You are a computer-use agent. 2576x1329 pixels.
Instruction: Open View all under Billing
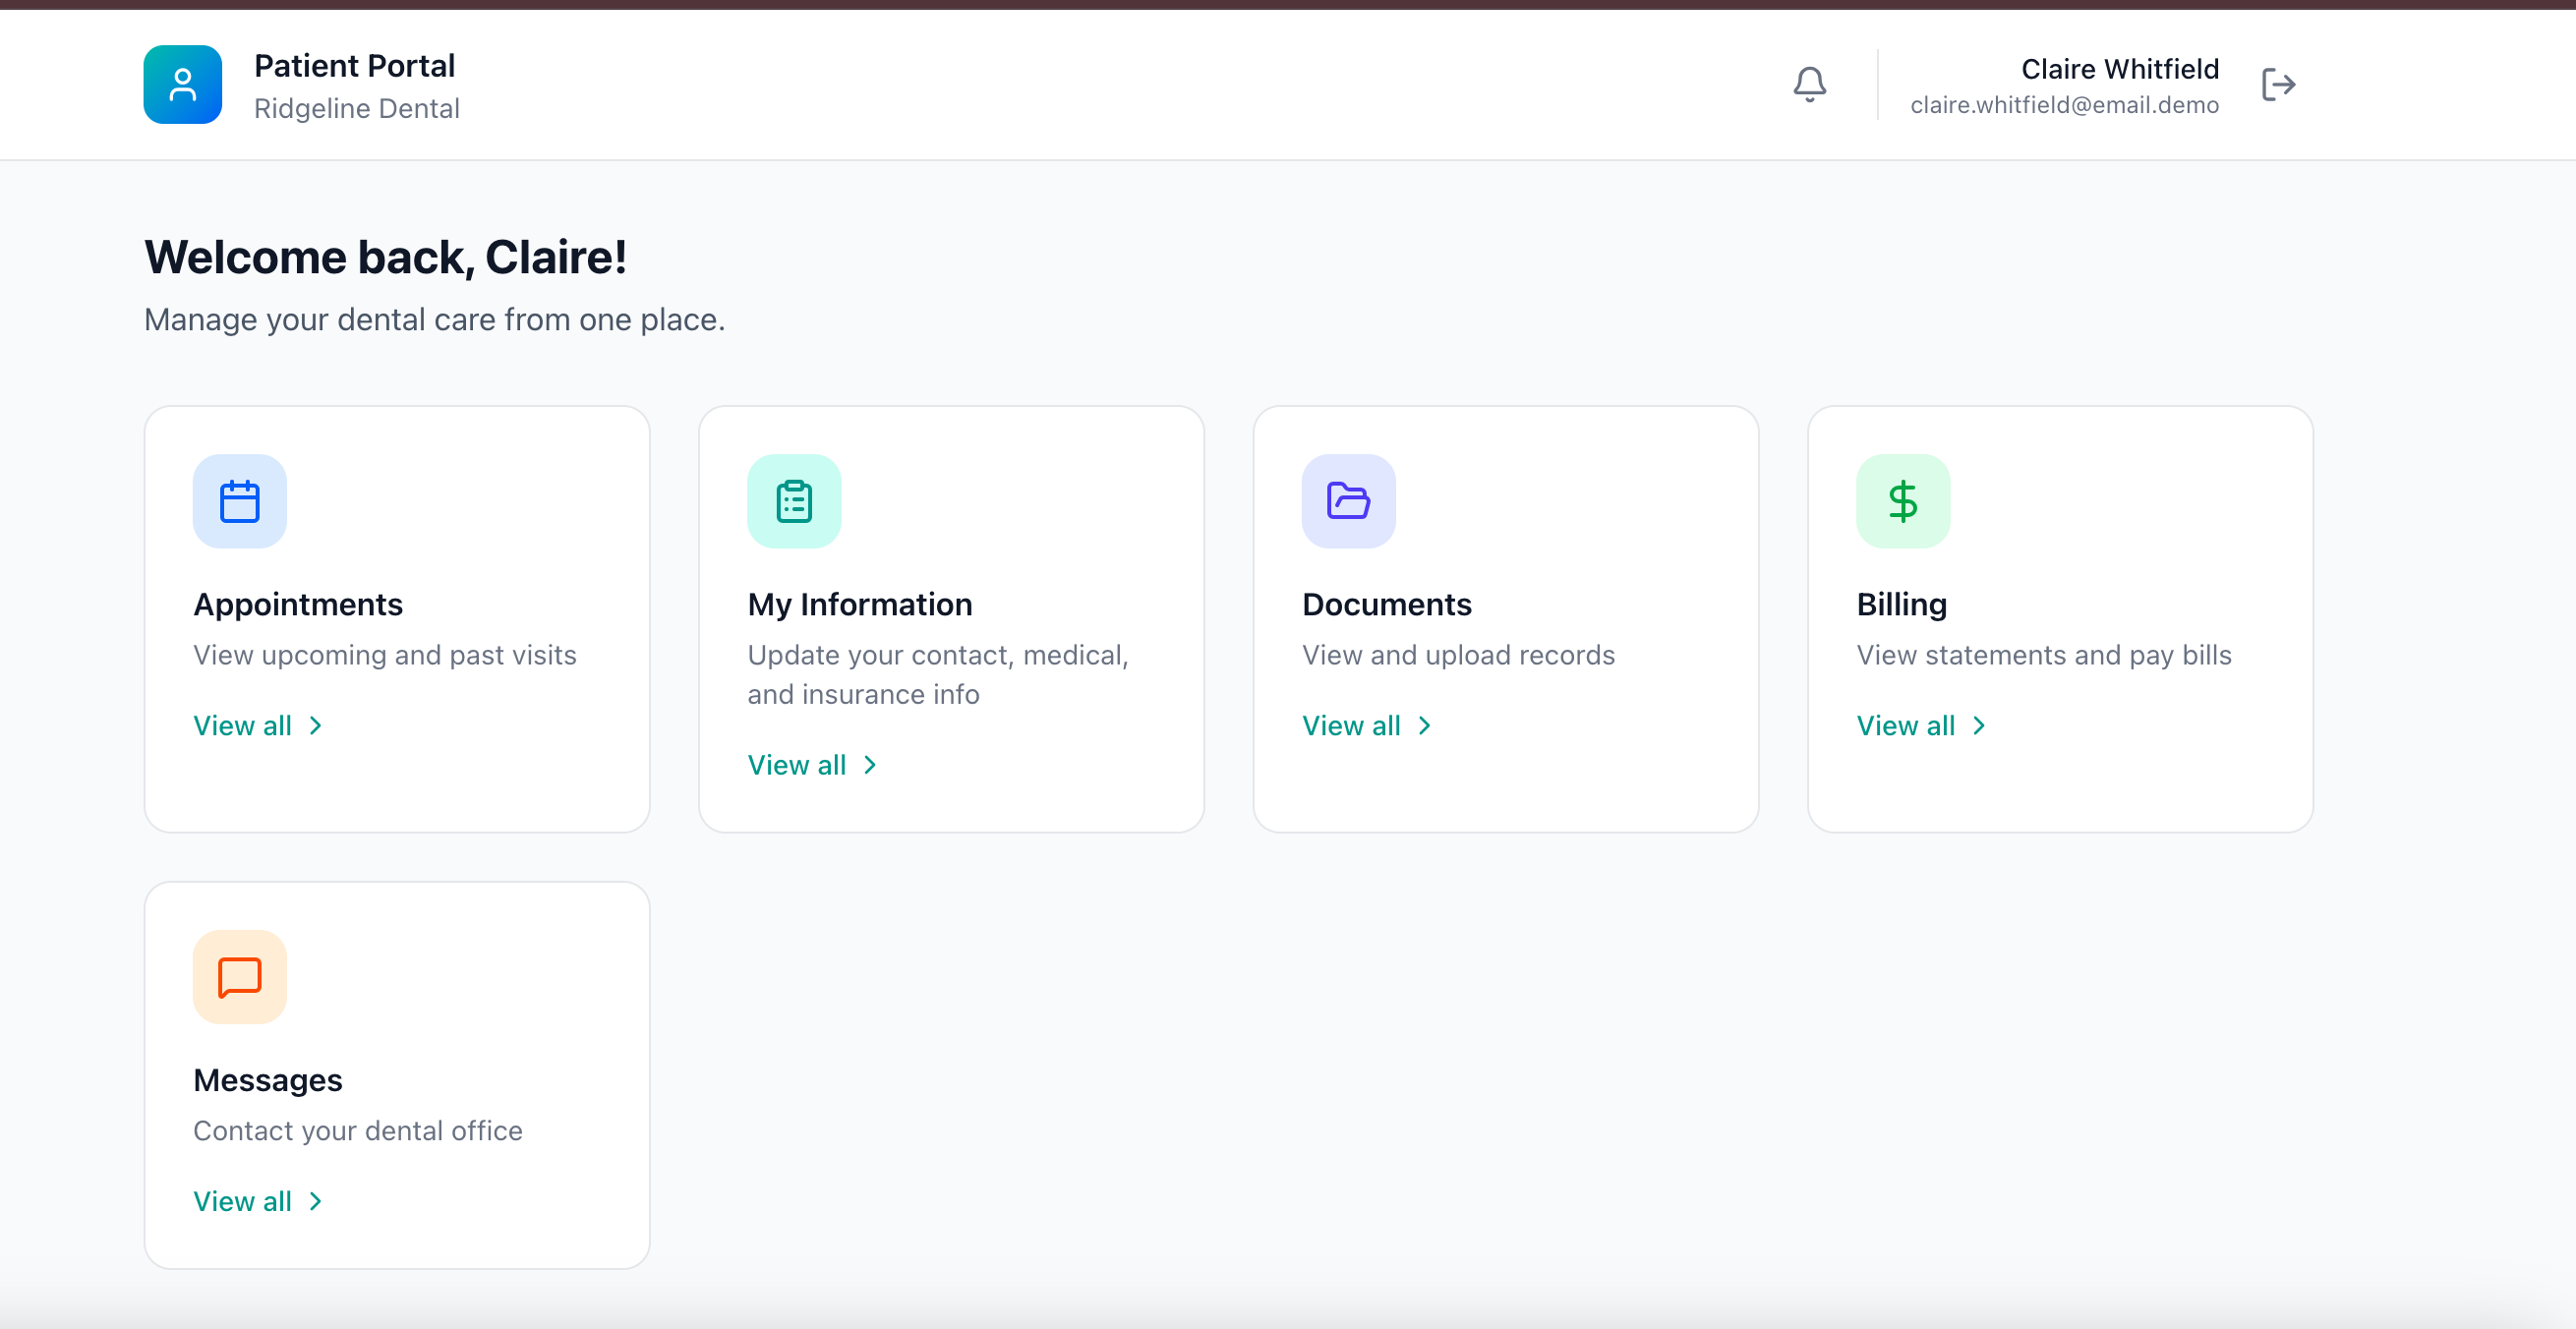pyautogui.click(x=1906, y=725)
